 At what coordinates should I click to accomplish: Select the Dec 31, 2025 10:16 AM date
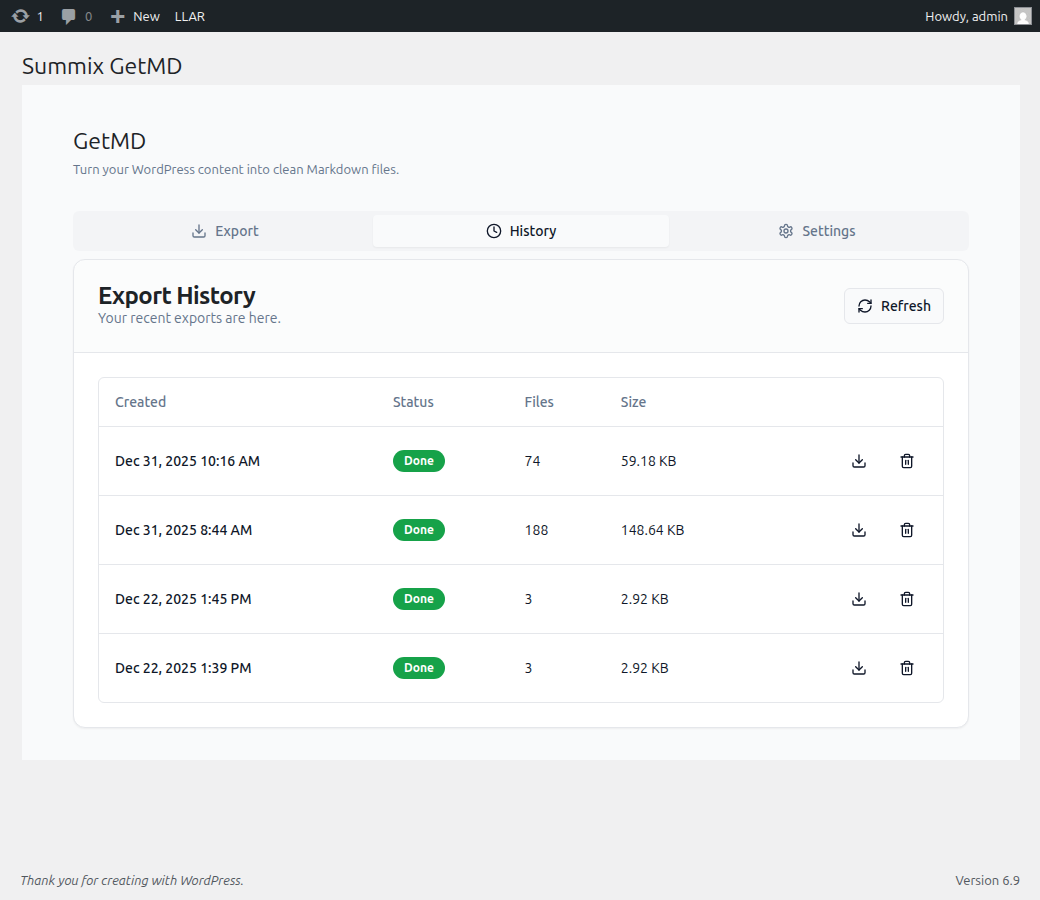tap(188, 461)
